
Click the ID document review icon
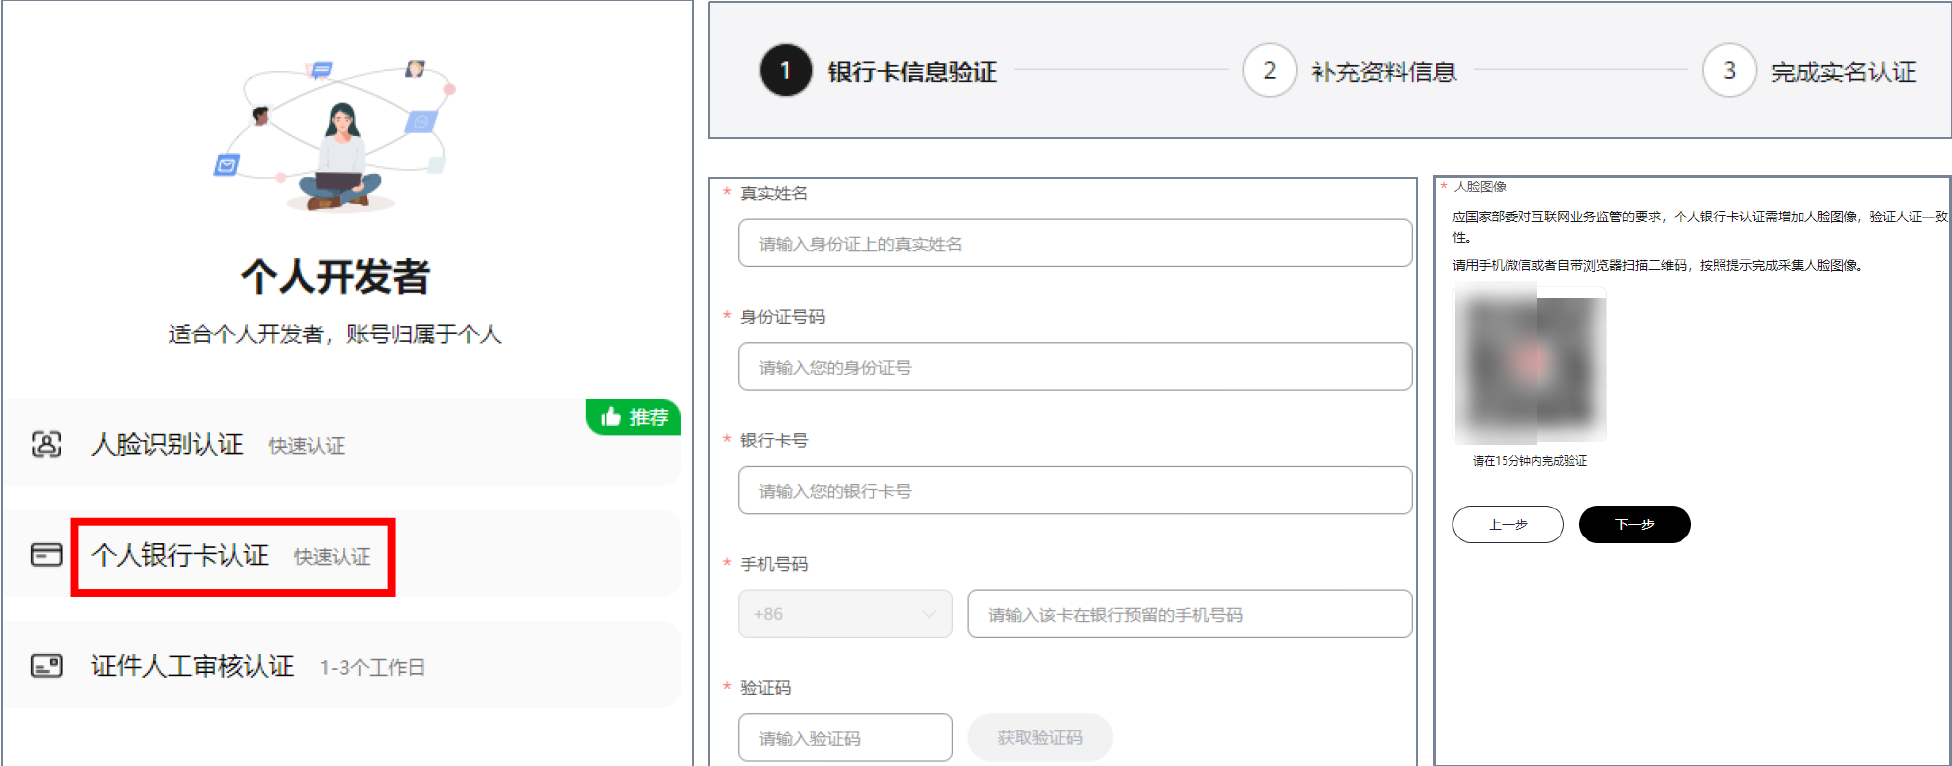tap(47, 666)
